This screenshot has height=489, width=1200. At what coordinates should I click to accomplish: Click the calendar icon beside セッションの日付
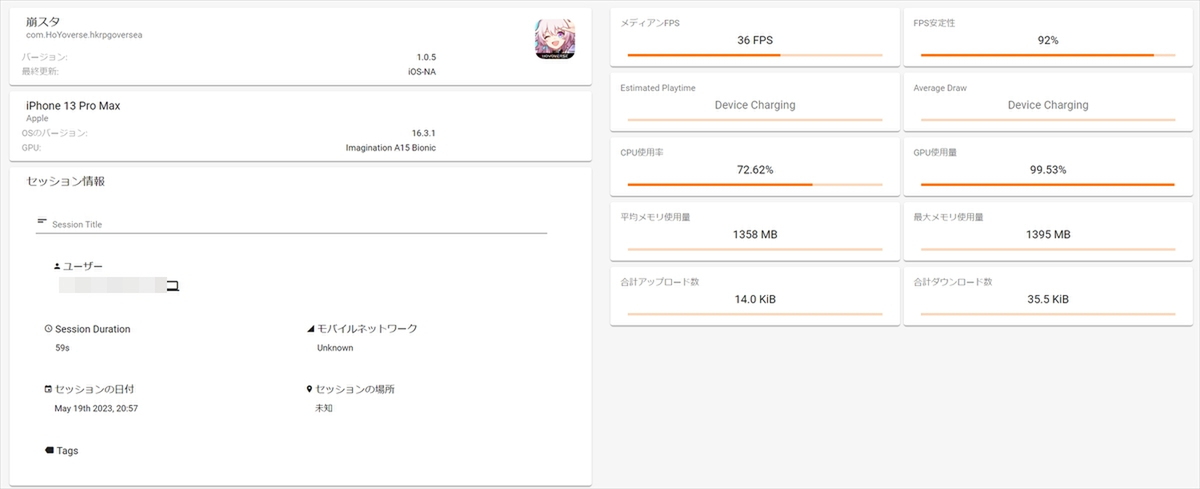tap(48, 389)
